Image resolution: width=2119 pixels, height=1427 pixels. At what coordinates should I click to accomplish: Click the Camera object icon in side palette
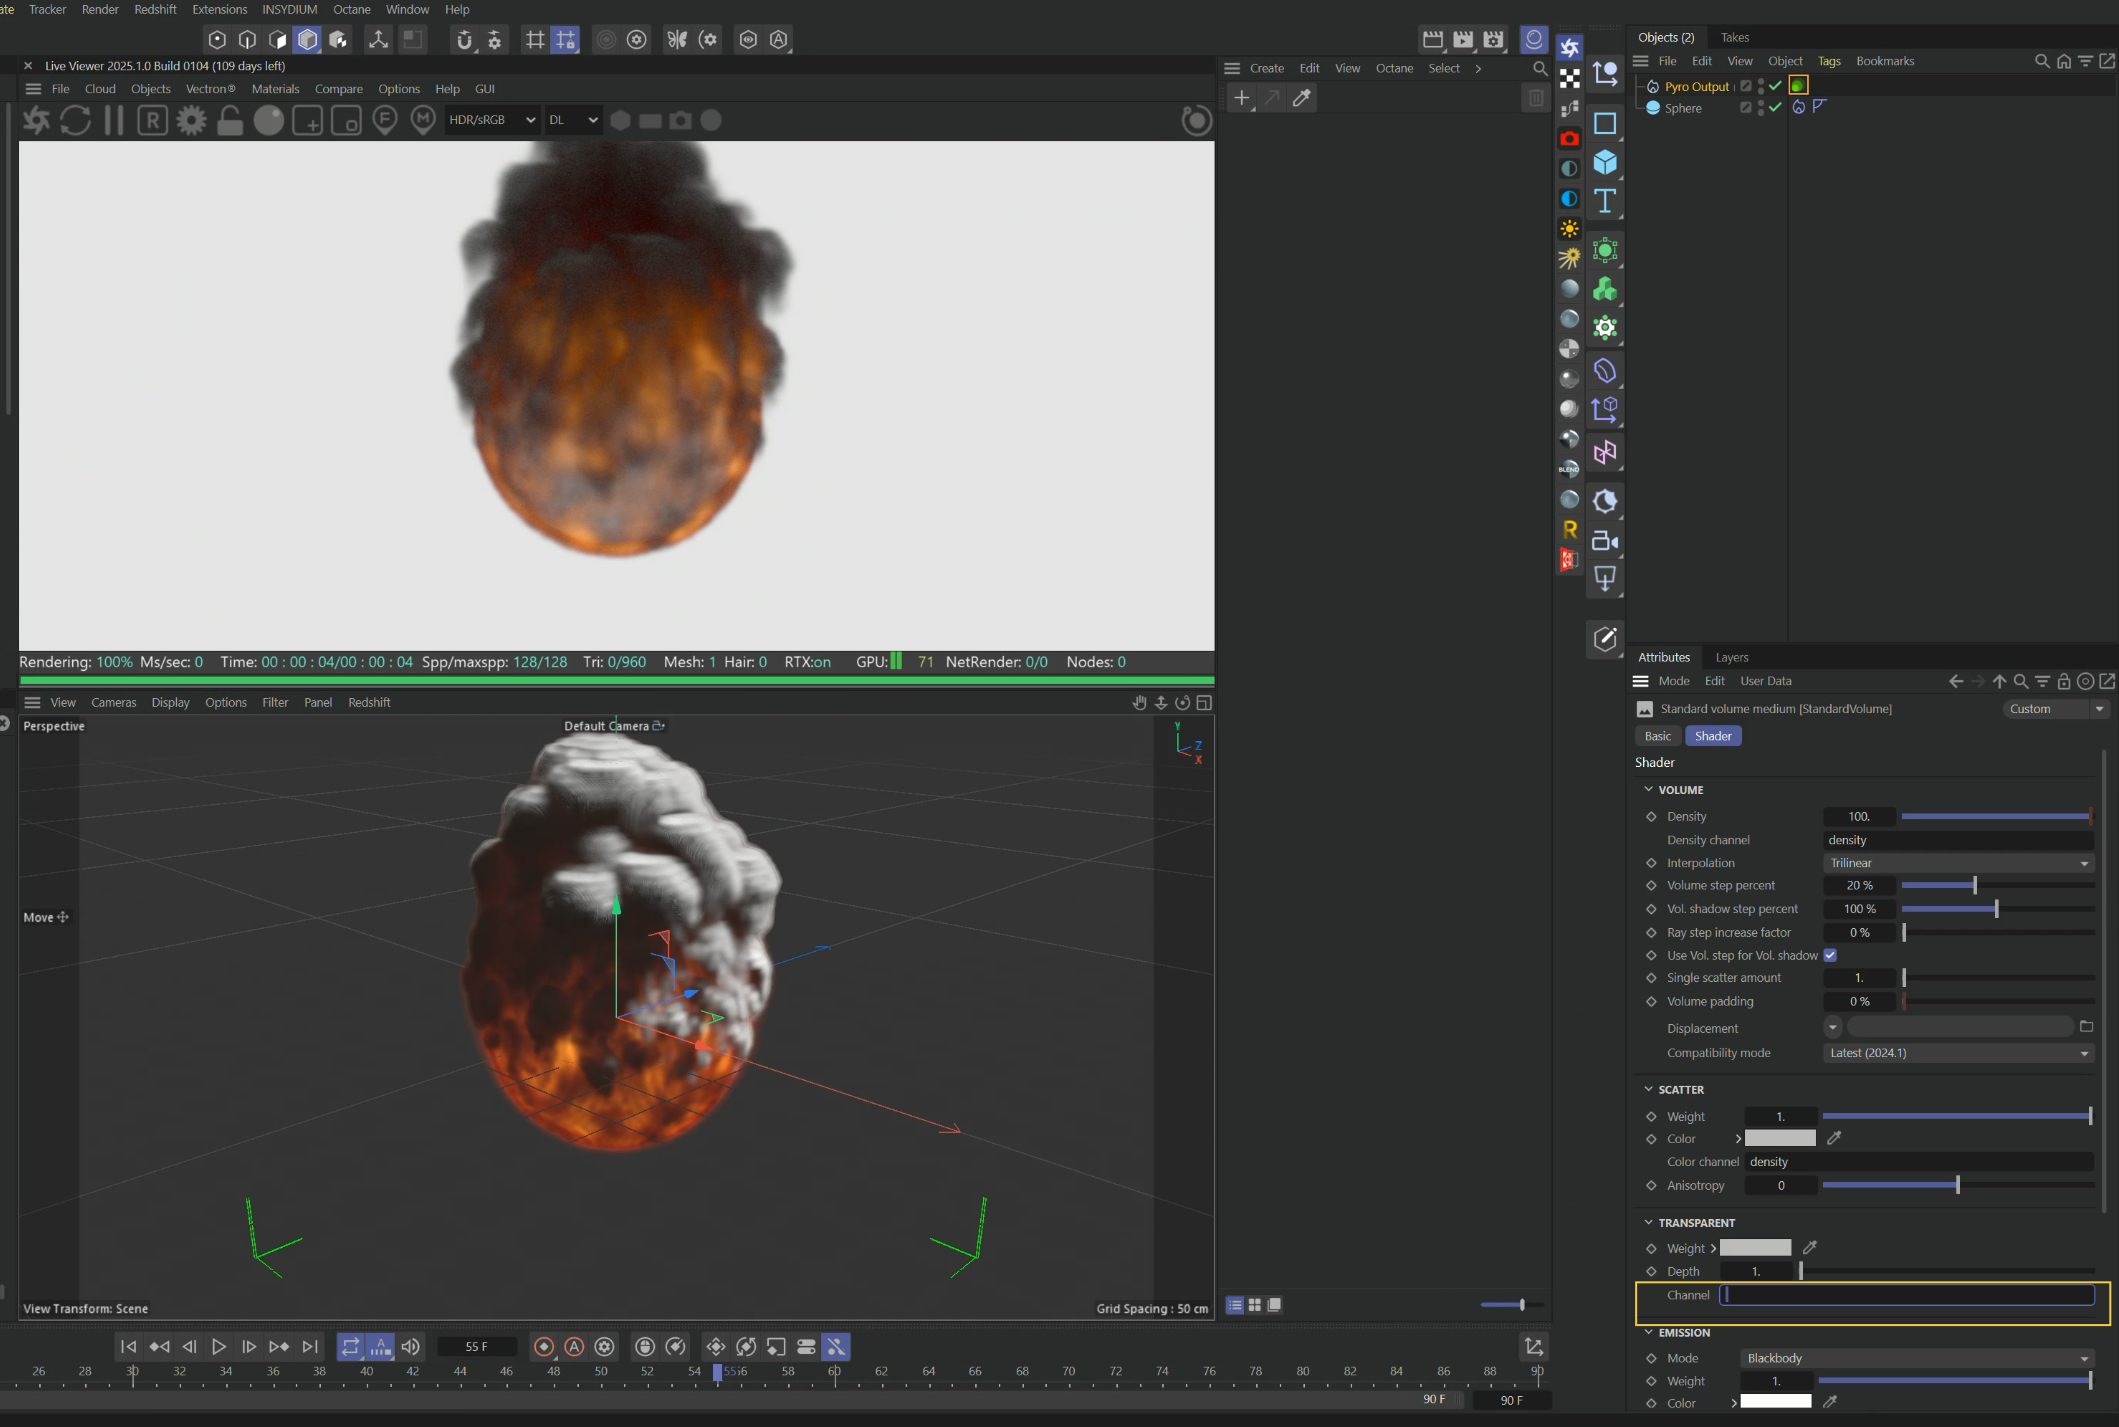point(1605,541)
